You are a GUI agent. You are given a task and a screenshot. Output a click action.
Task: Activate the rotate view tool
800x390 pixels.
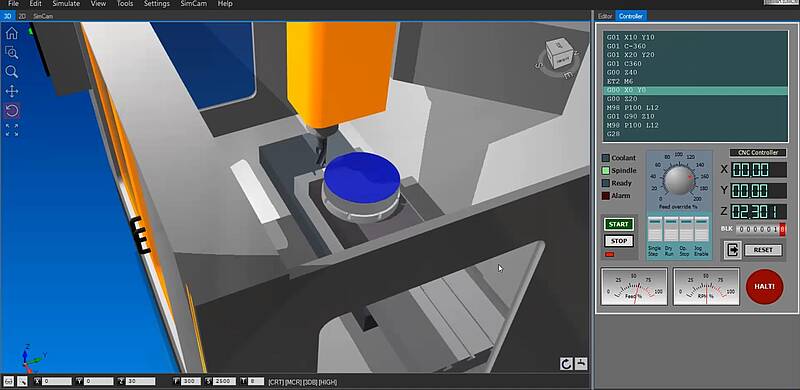click(x=11, y=110)
